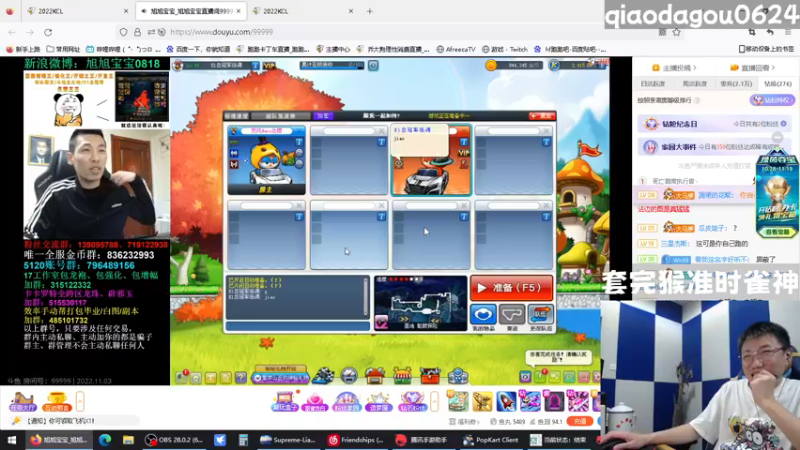Open the welfare coupon link
Viewport: 800px width, 450px height.
[x=464, y=422]
